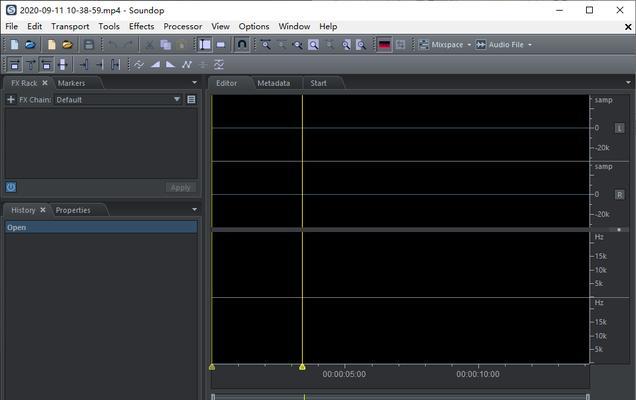Open the FX Chain Default dropdown
636x400 pixels.
pos(118,99)
